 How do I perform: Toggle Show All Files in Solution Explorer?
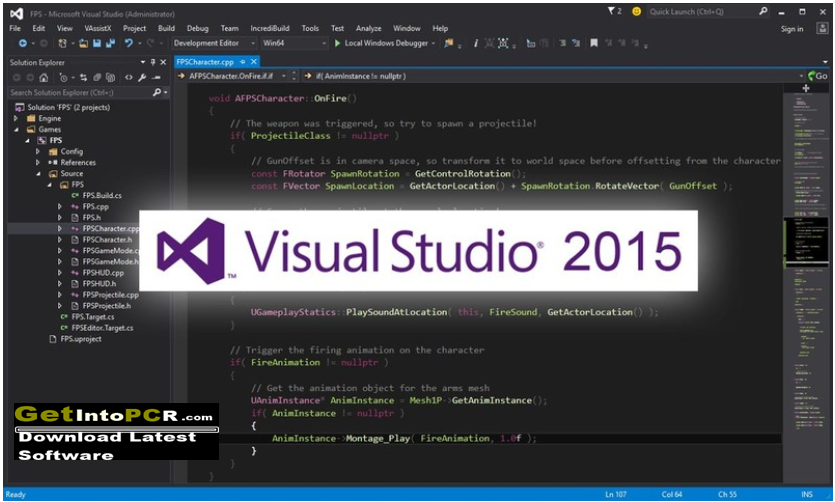click(110, 77)
